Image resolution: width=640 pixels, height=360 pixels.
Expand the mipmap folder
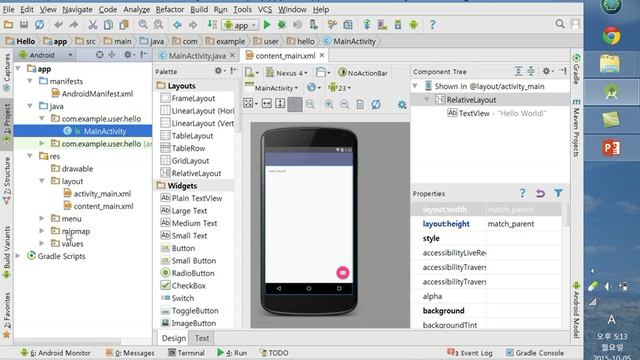click(x=42, y=231)
